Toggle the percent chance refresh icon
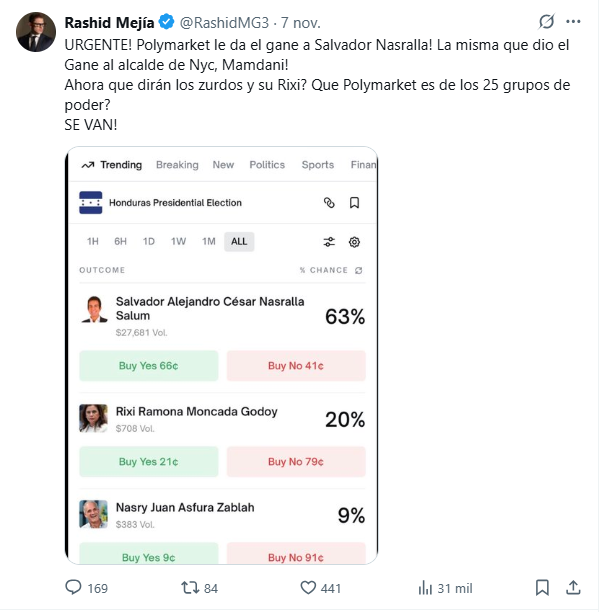601x612 pixels. tap(359, 270)
